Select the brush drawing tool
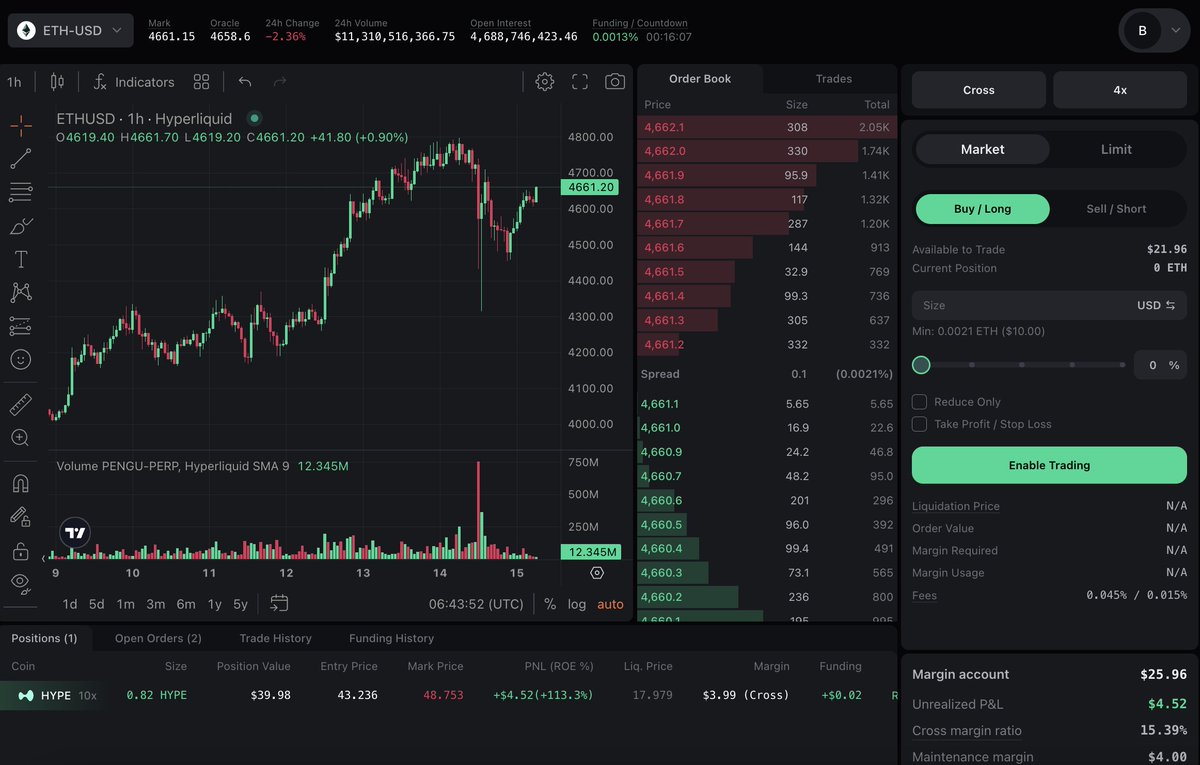This screenshot has width=1200, height=765. tap(18, 226)
